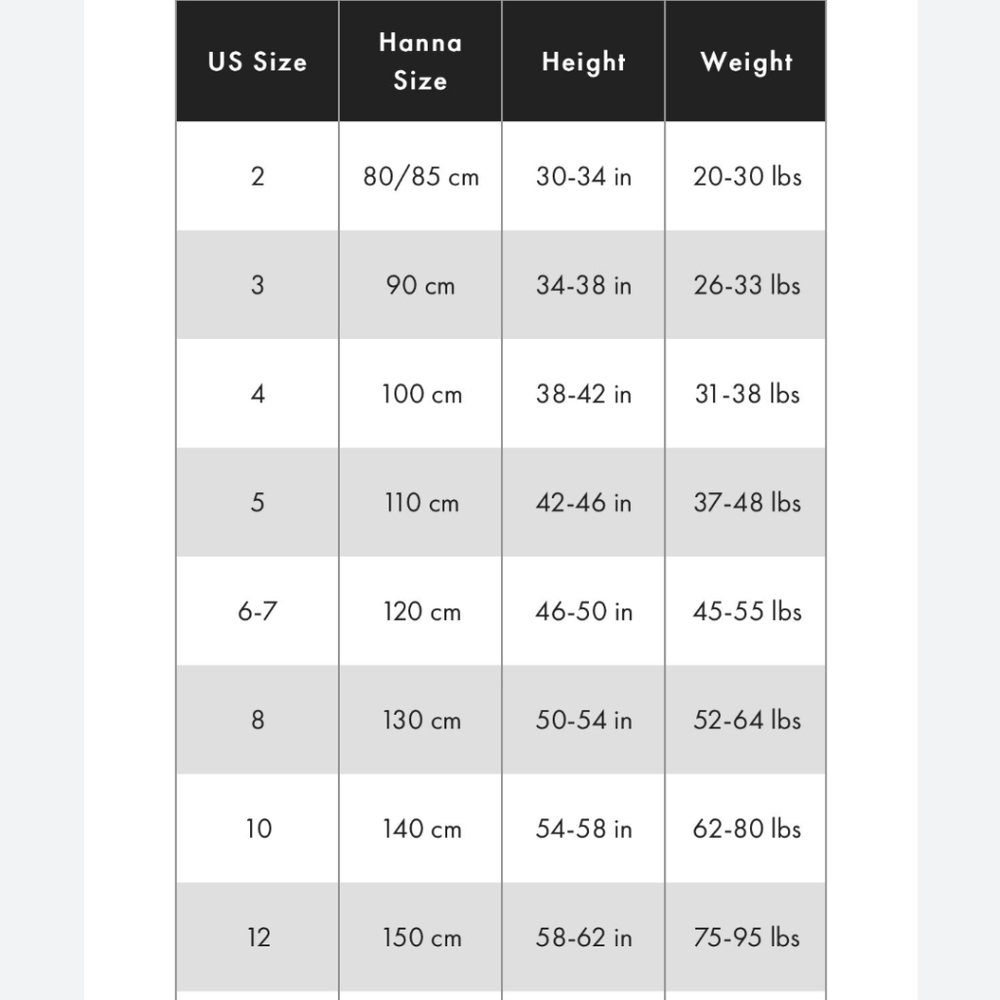This screenshot has width=1000, height=1000.
Task: Select the 58-62 in height cell
Action: click(x=583, y=938)
